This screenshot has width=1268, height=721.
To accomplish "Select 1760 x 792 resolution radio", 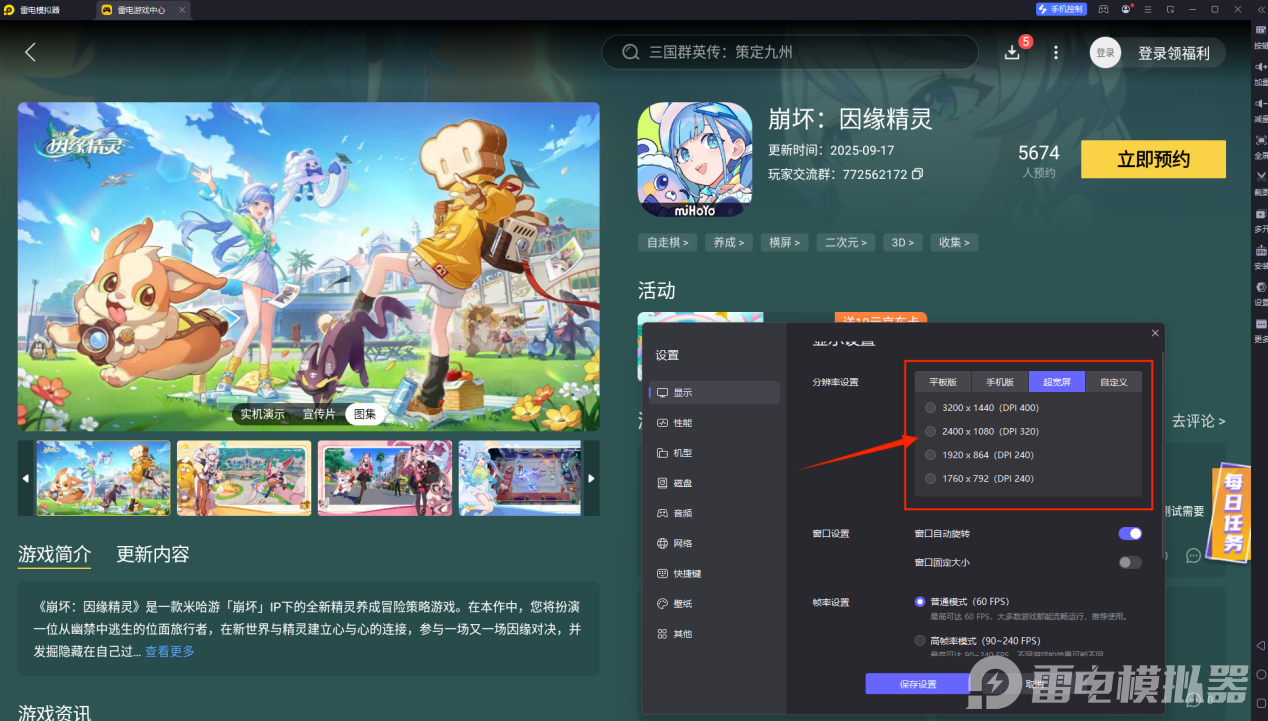I will tap(931, 478).
